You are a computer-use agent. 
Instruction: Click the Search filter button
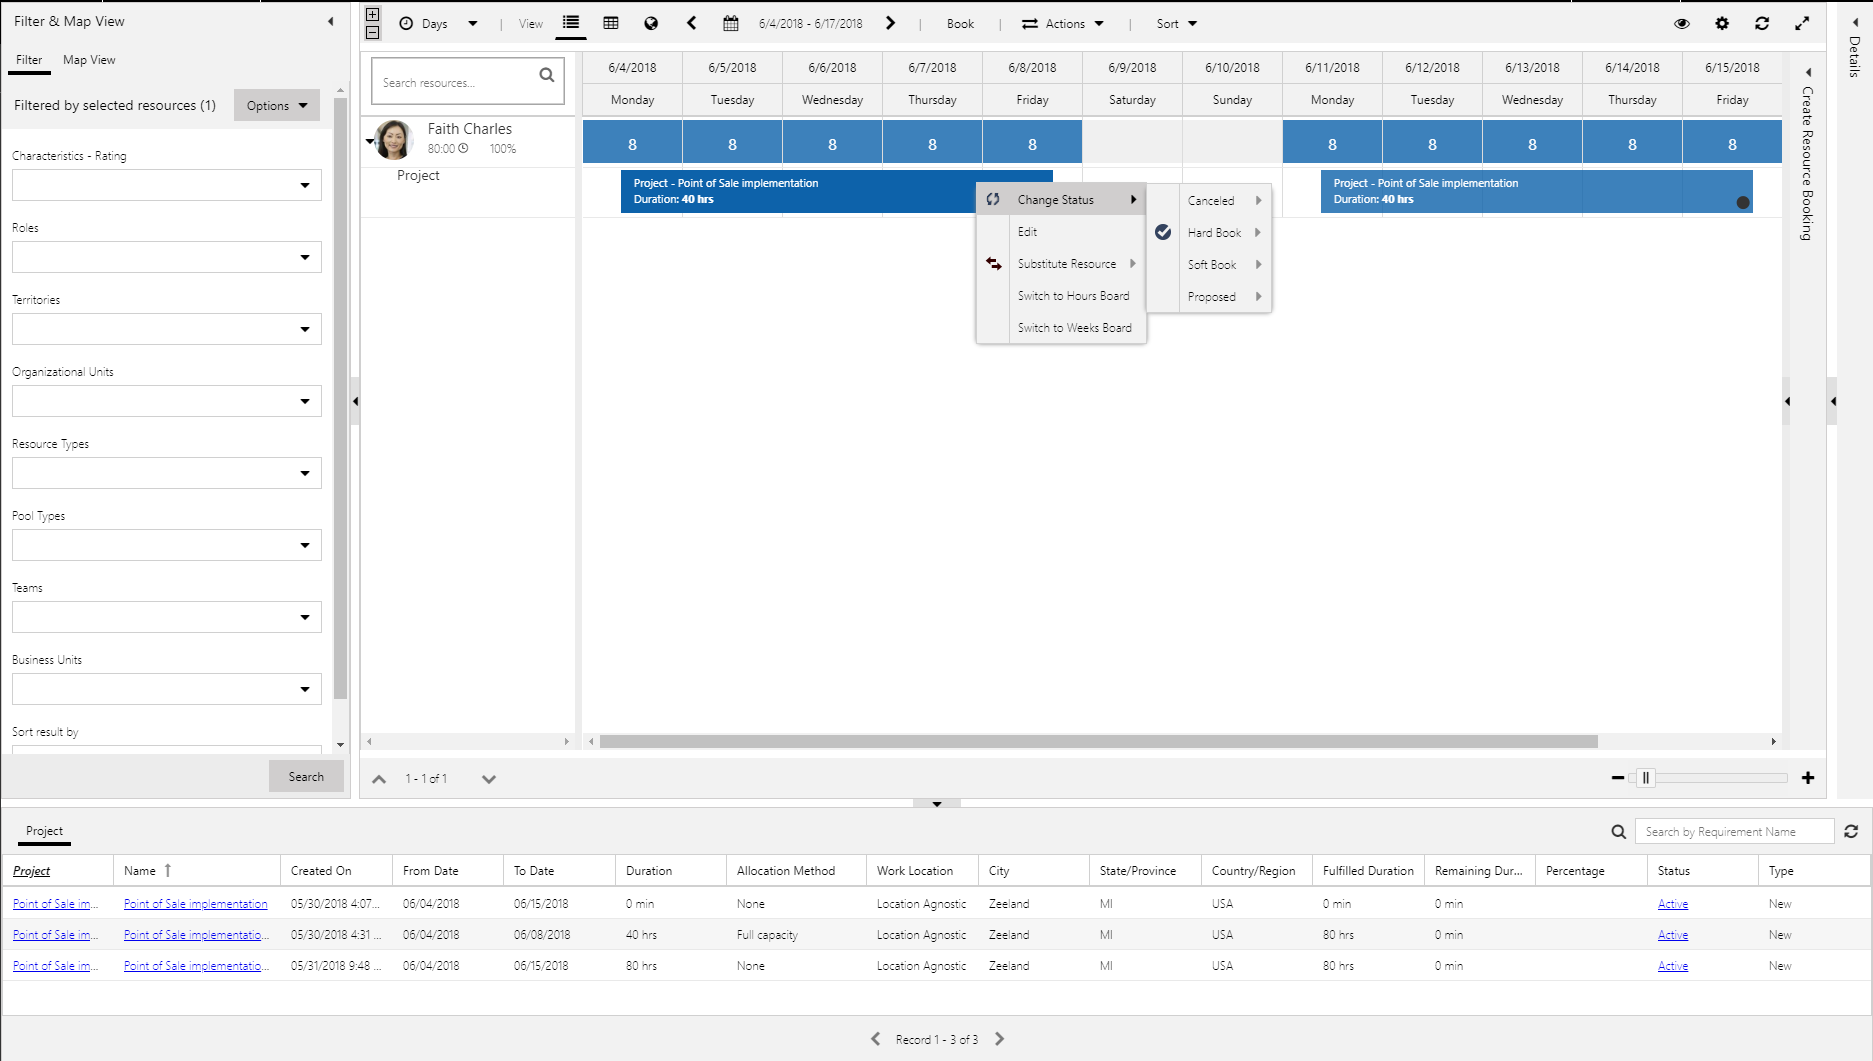click(x=306, y=777)
